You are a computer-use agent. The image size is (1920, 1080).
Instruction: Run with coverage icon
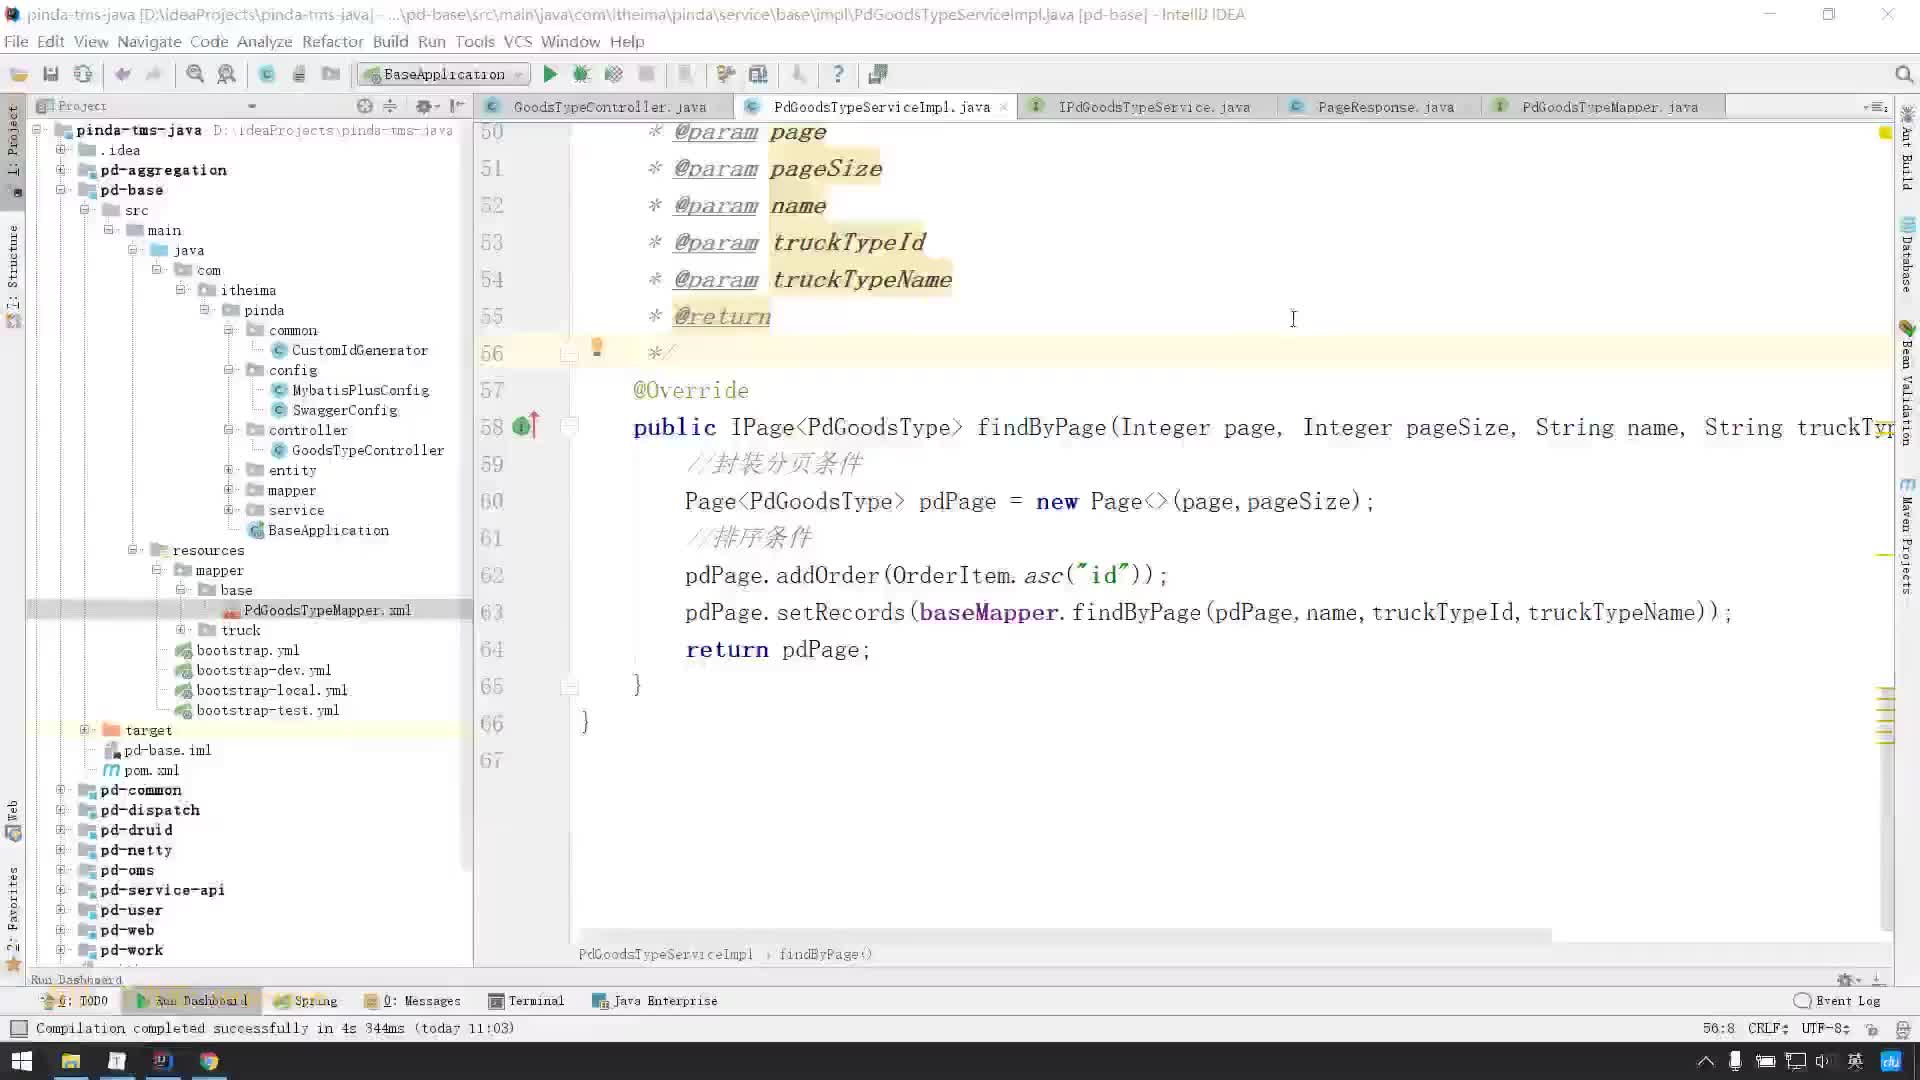pyautogui.click(x=613, y=74)
